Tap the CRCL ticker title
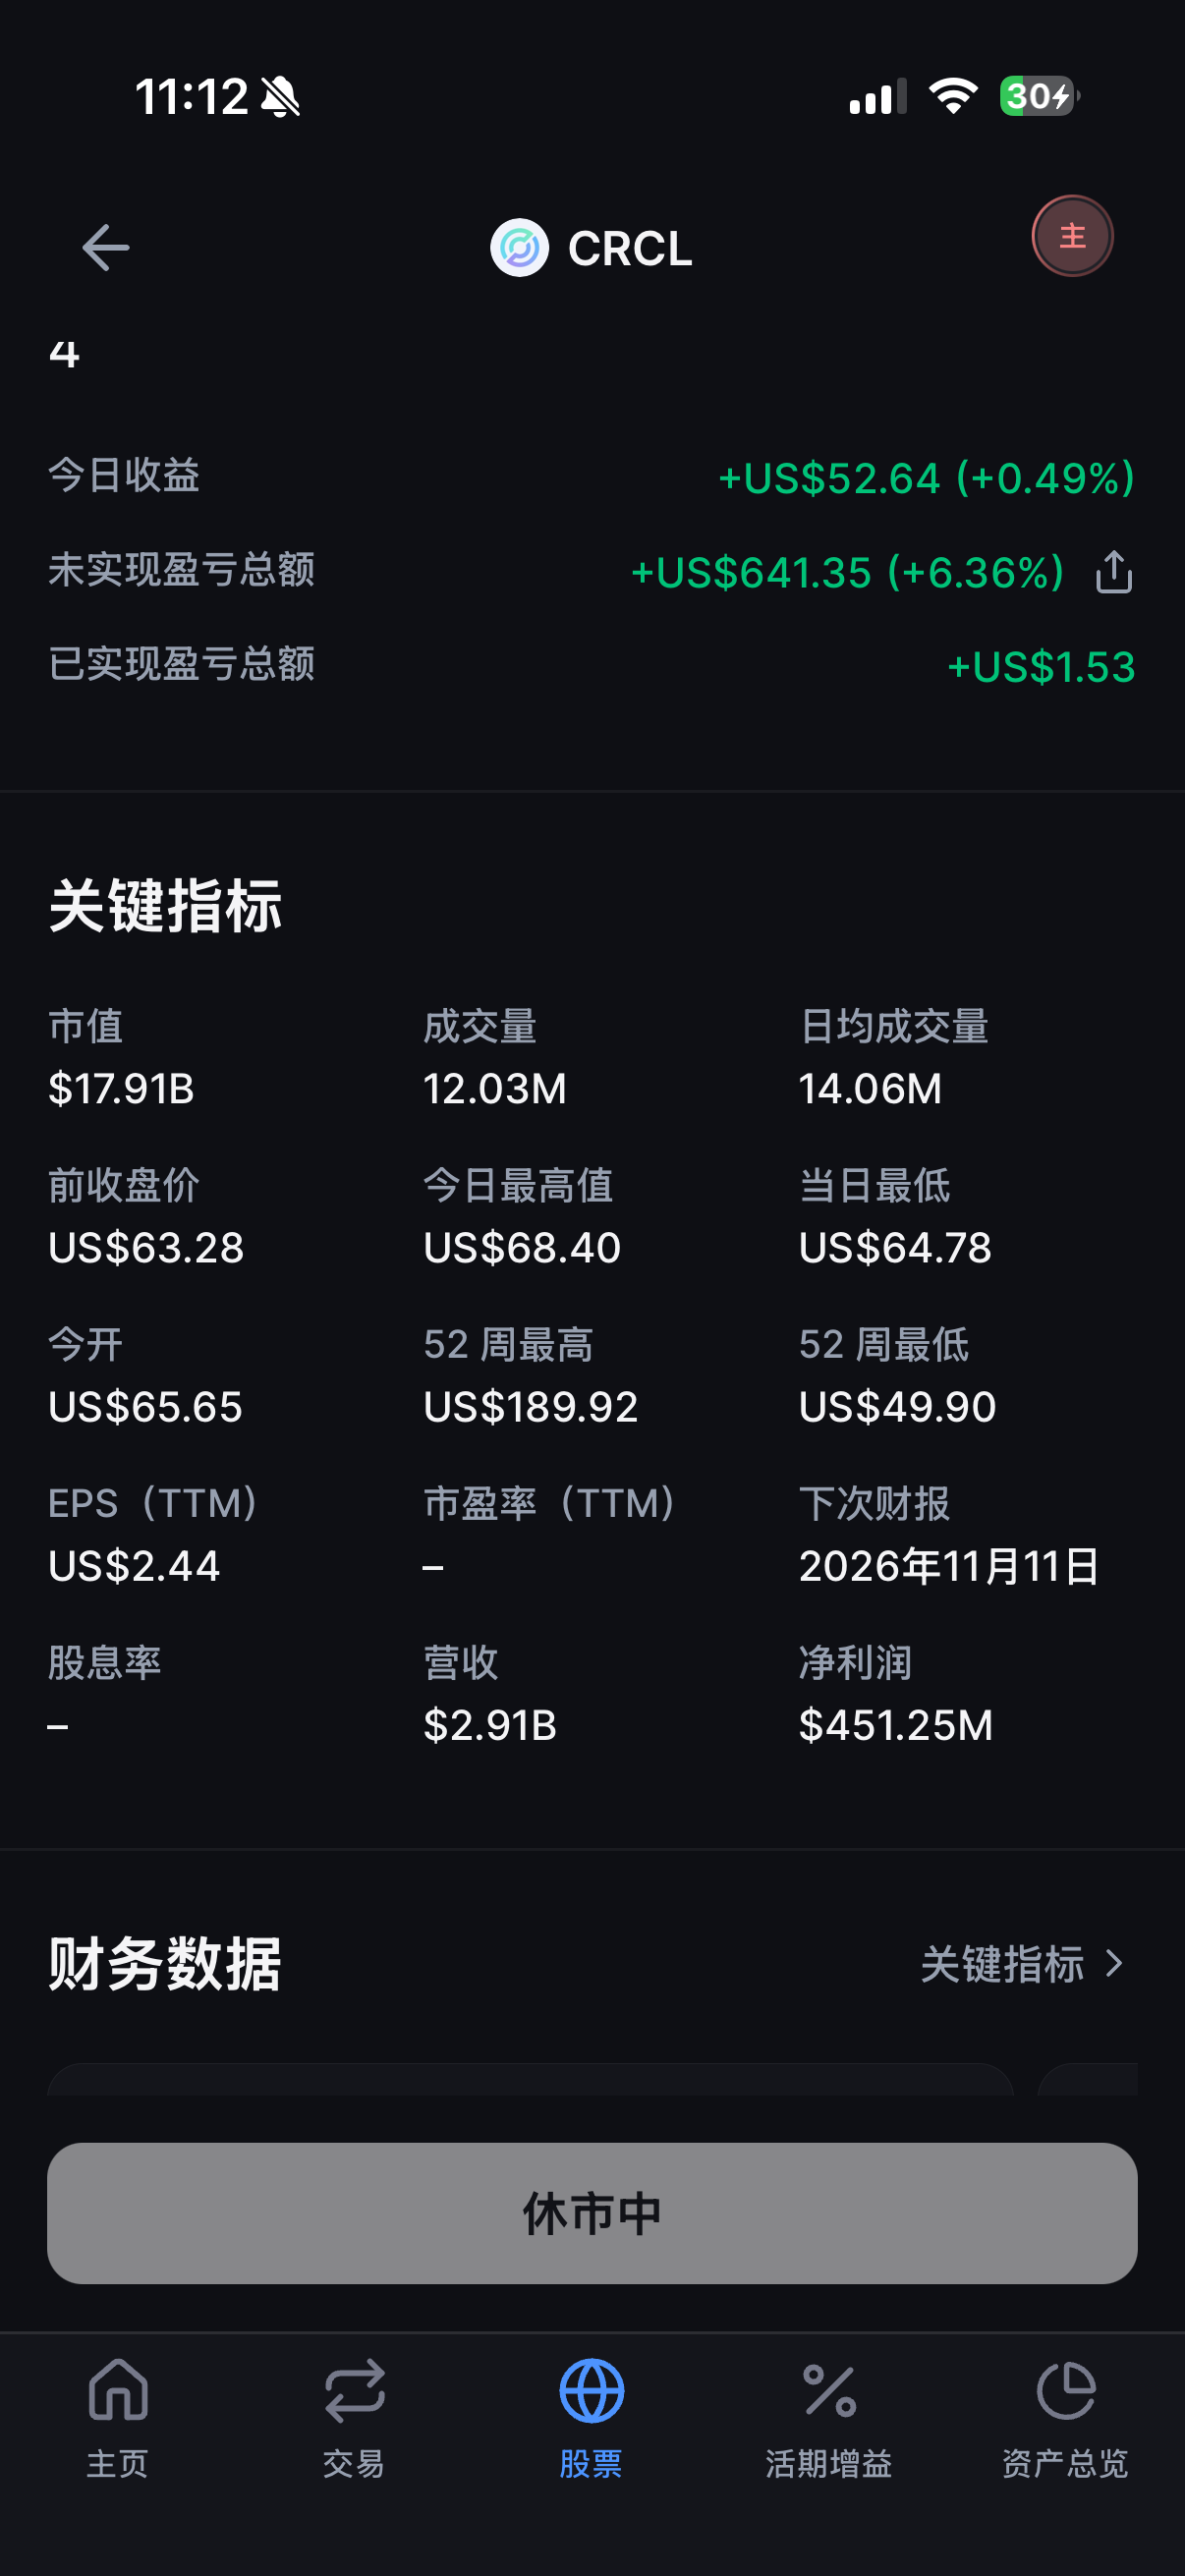This screenshot has height=2576, width=1185. 629,248
